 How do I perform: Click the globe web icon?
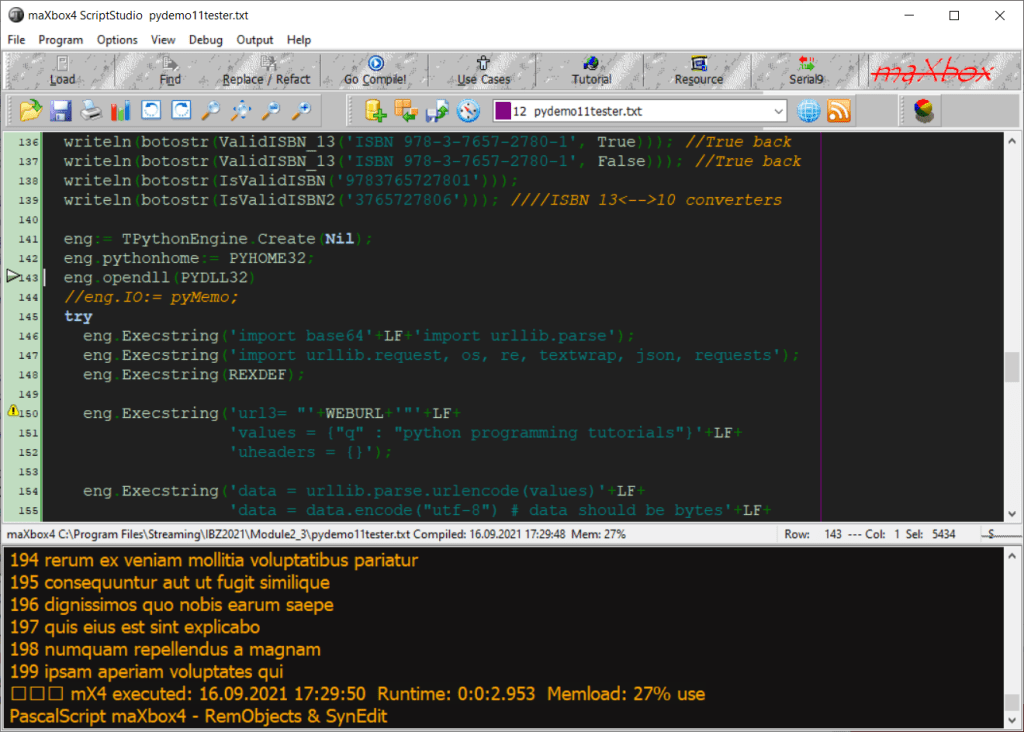[x=809, y=110]
